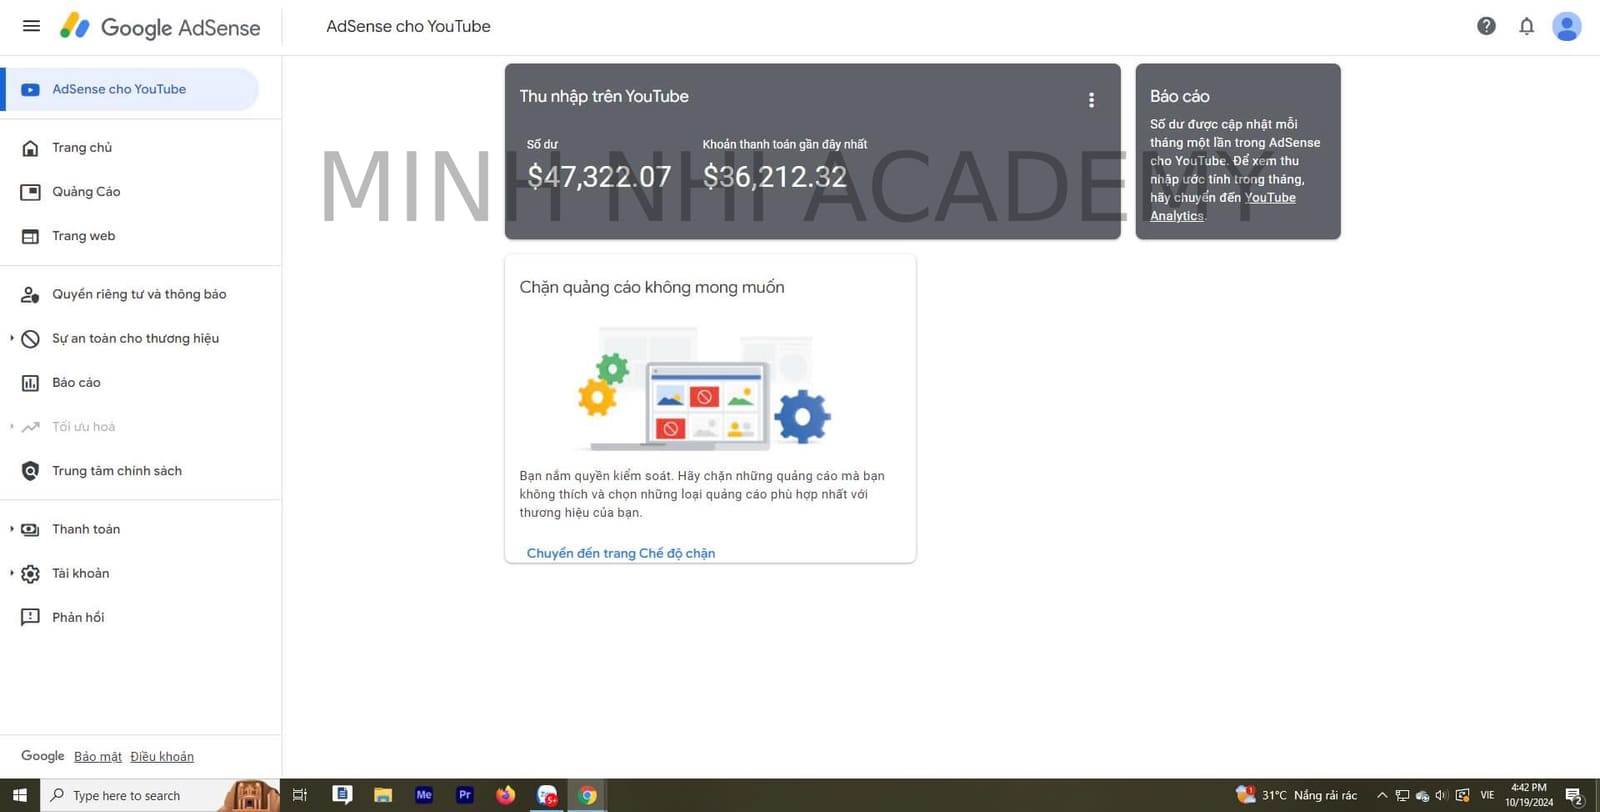Open the Help question mark icon

(1486, 26)
